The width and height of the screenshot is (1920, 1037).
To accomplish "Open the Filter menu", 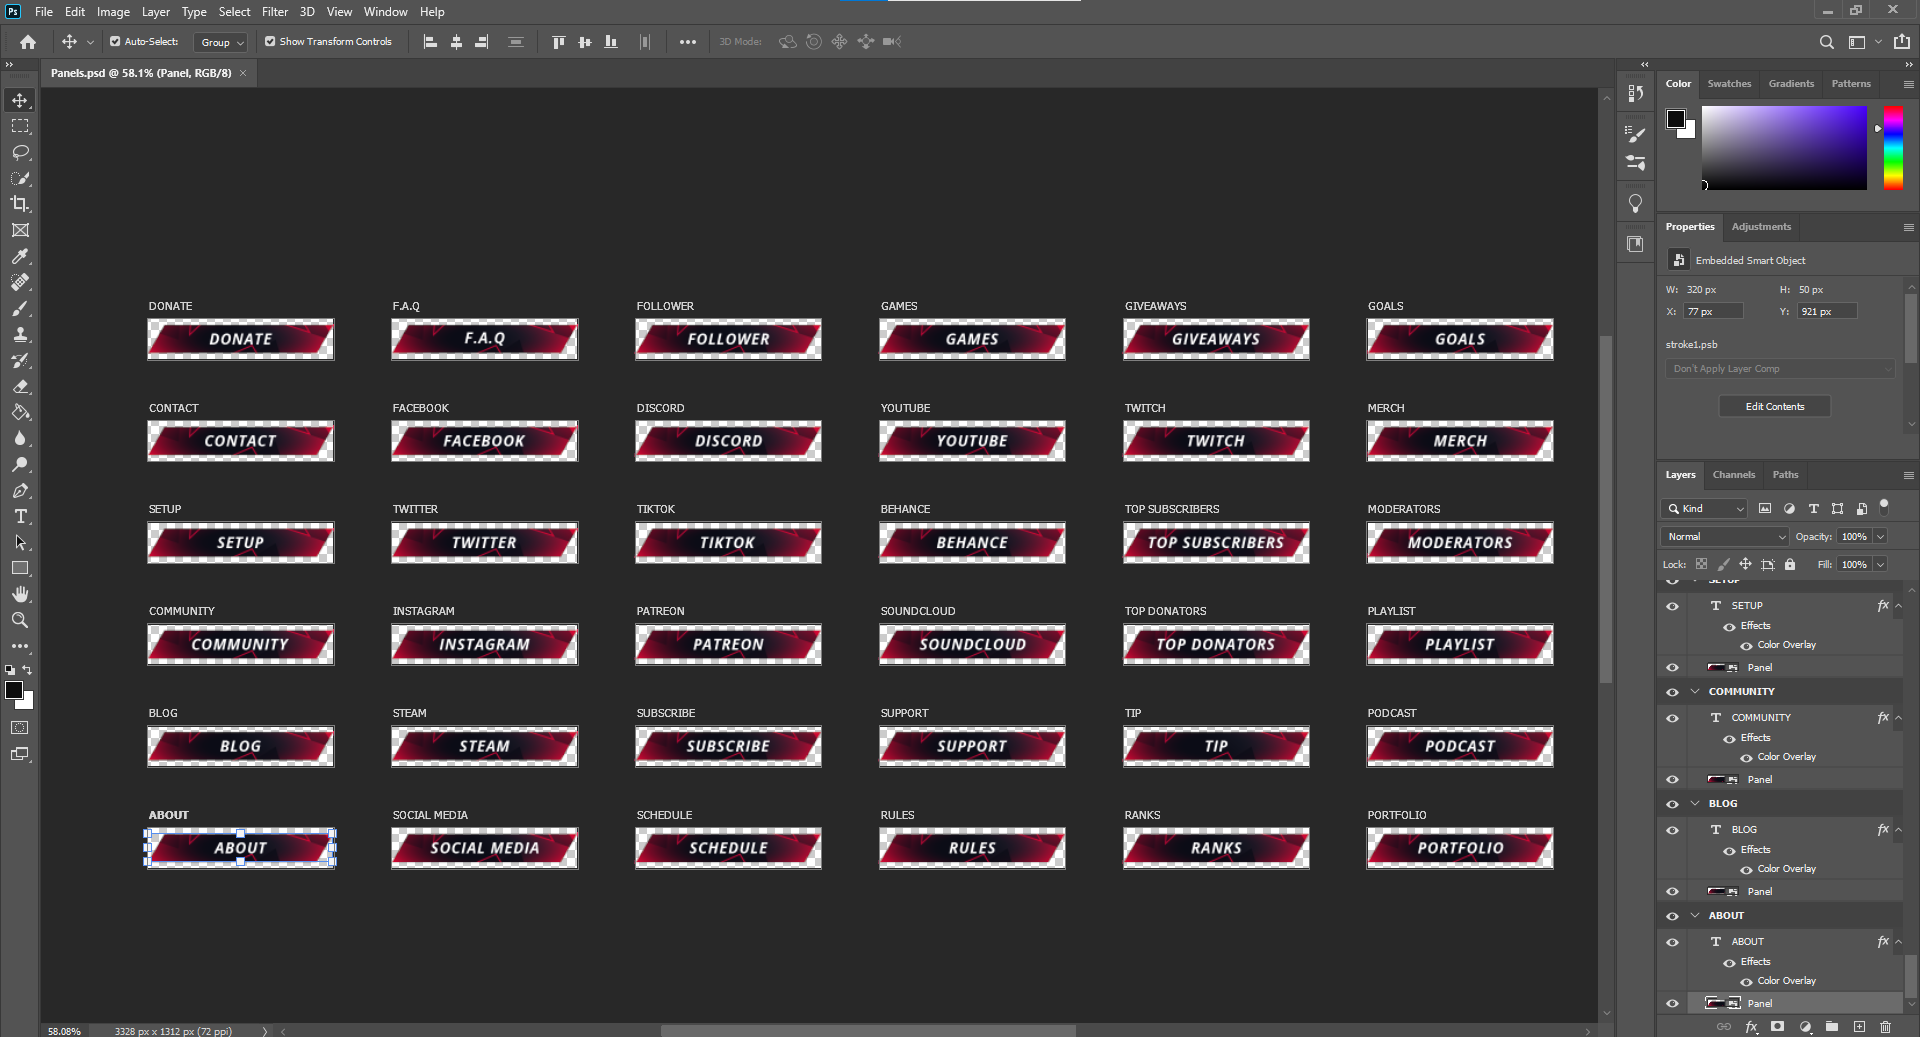I will (x=275, y=12).
